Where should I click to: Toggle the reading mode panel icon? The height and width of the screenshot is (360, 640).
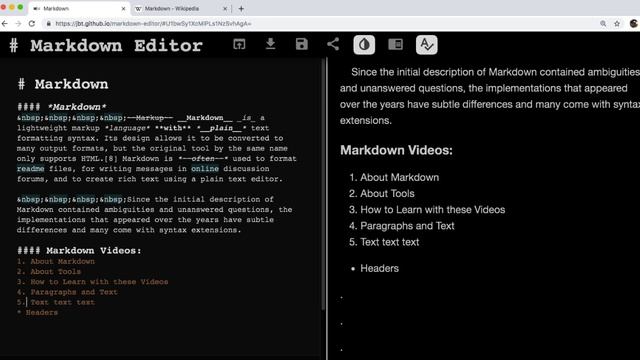[x=396, y=44]
